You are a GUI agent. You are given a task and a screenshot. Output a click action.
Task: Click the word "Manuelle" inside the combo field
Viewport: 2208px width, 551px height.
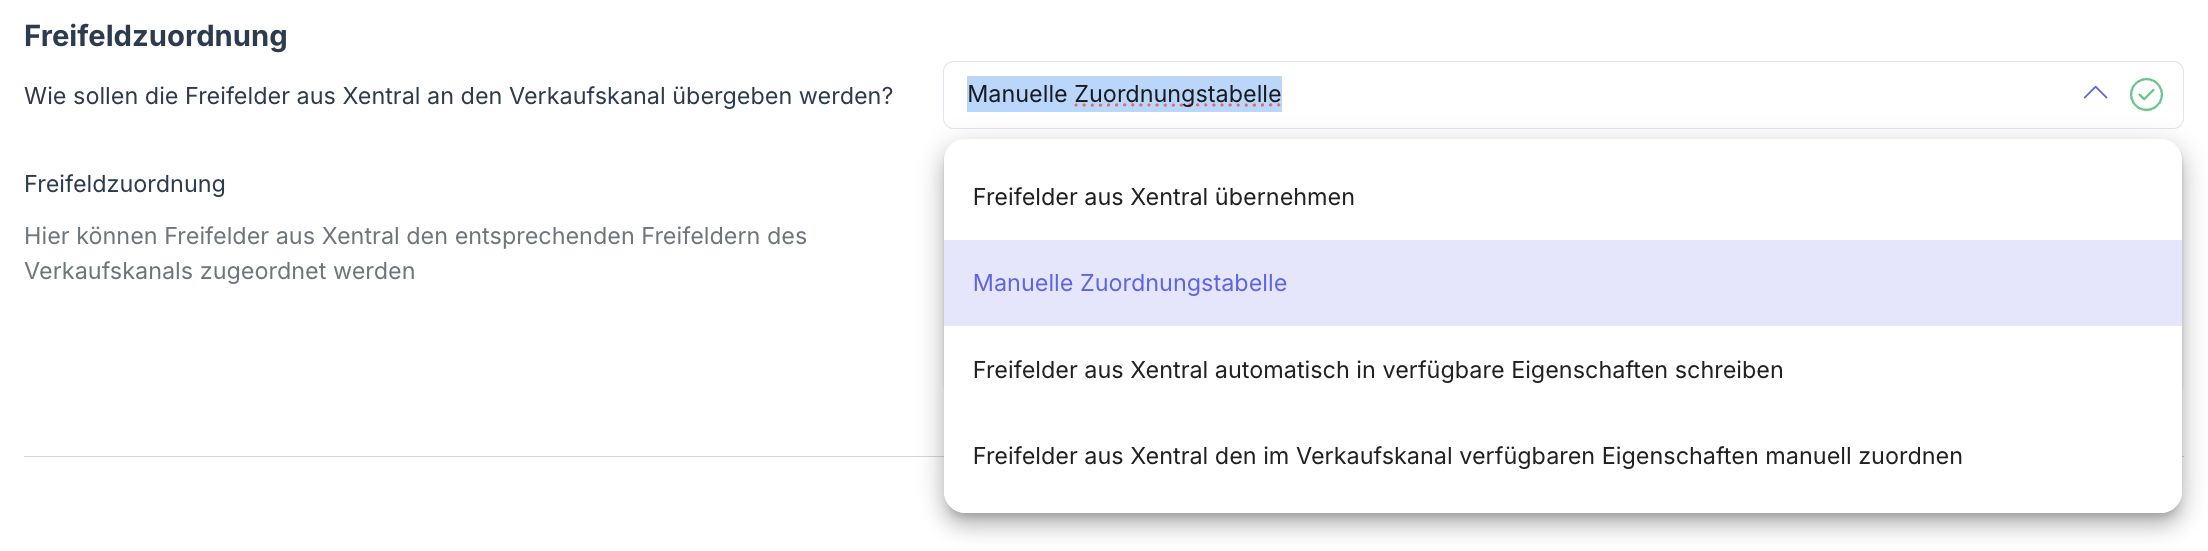pyautogui.click(x=1017, y=94)
